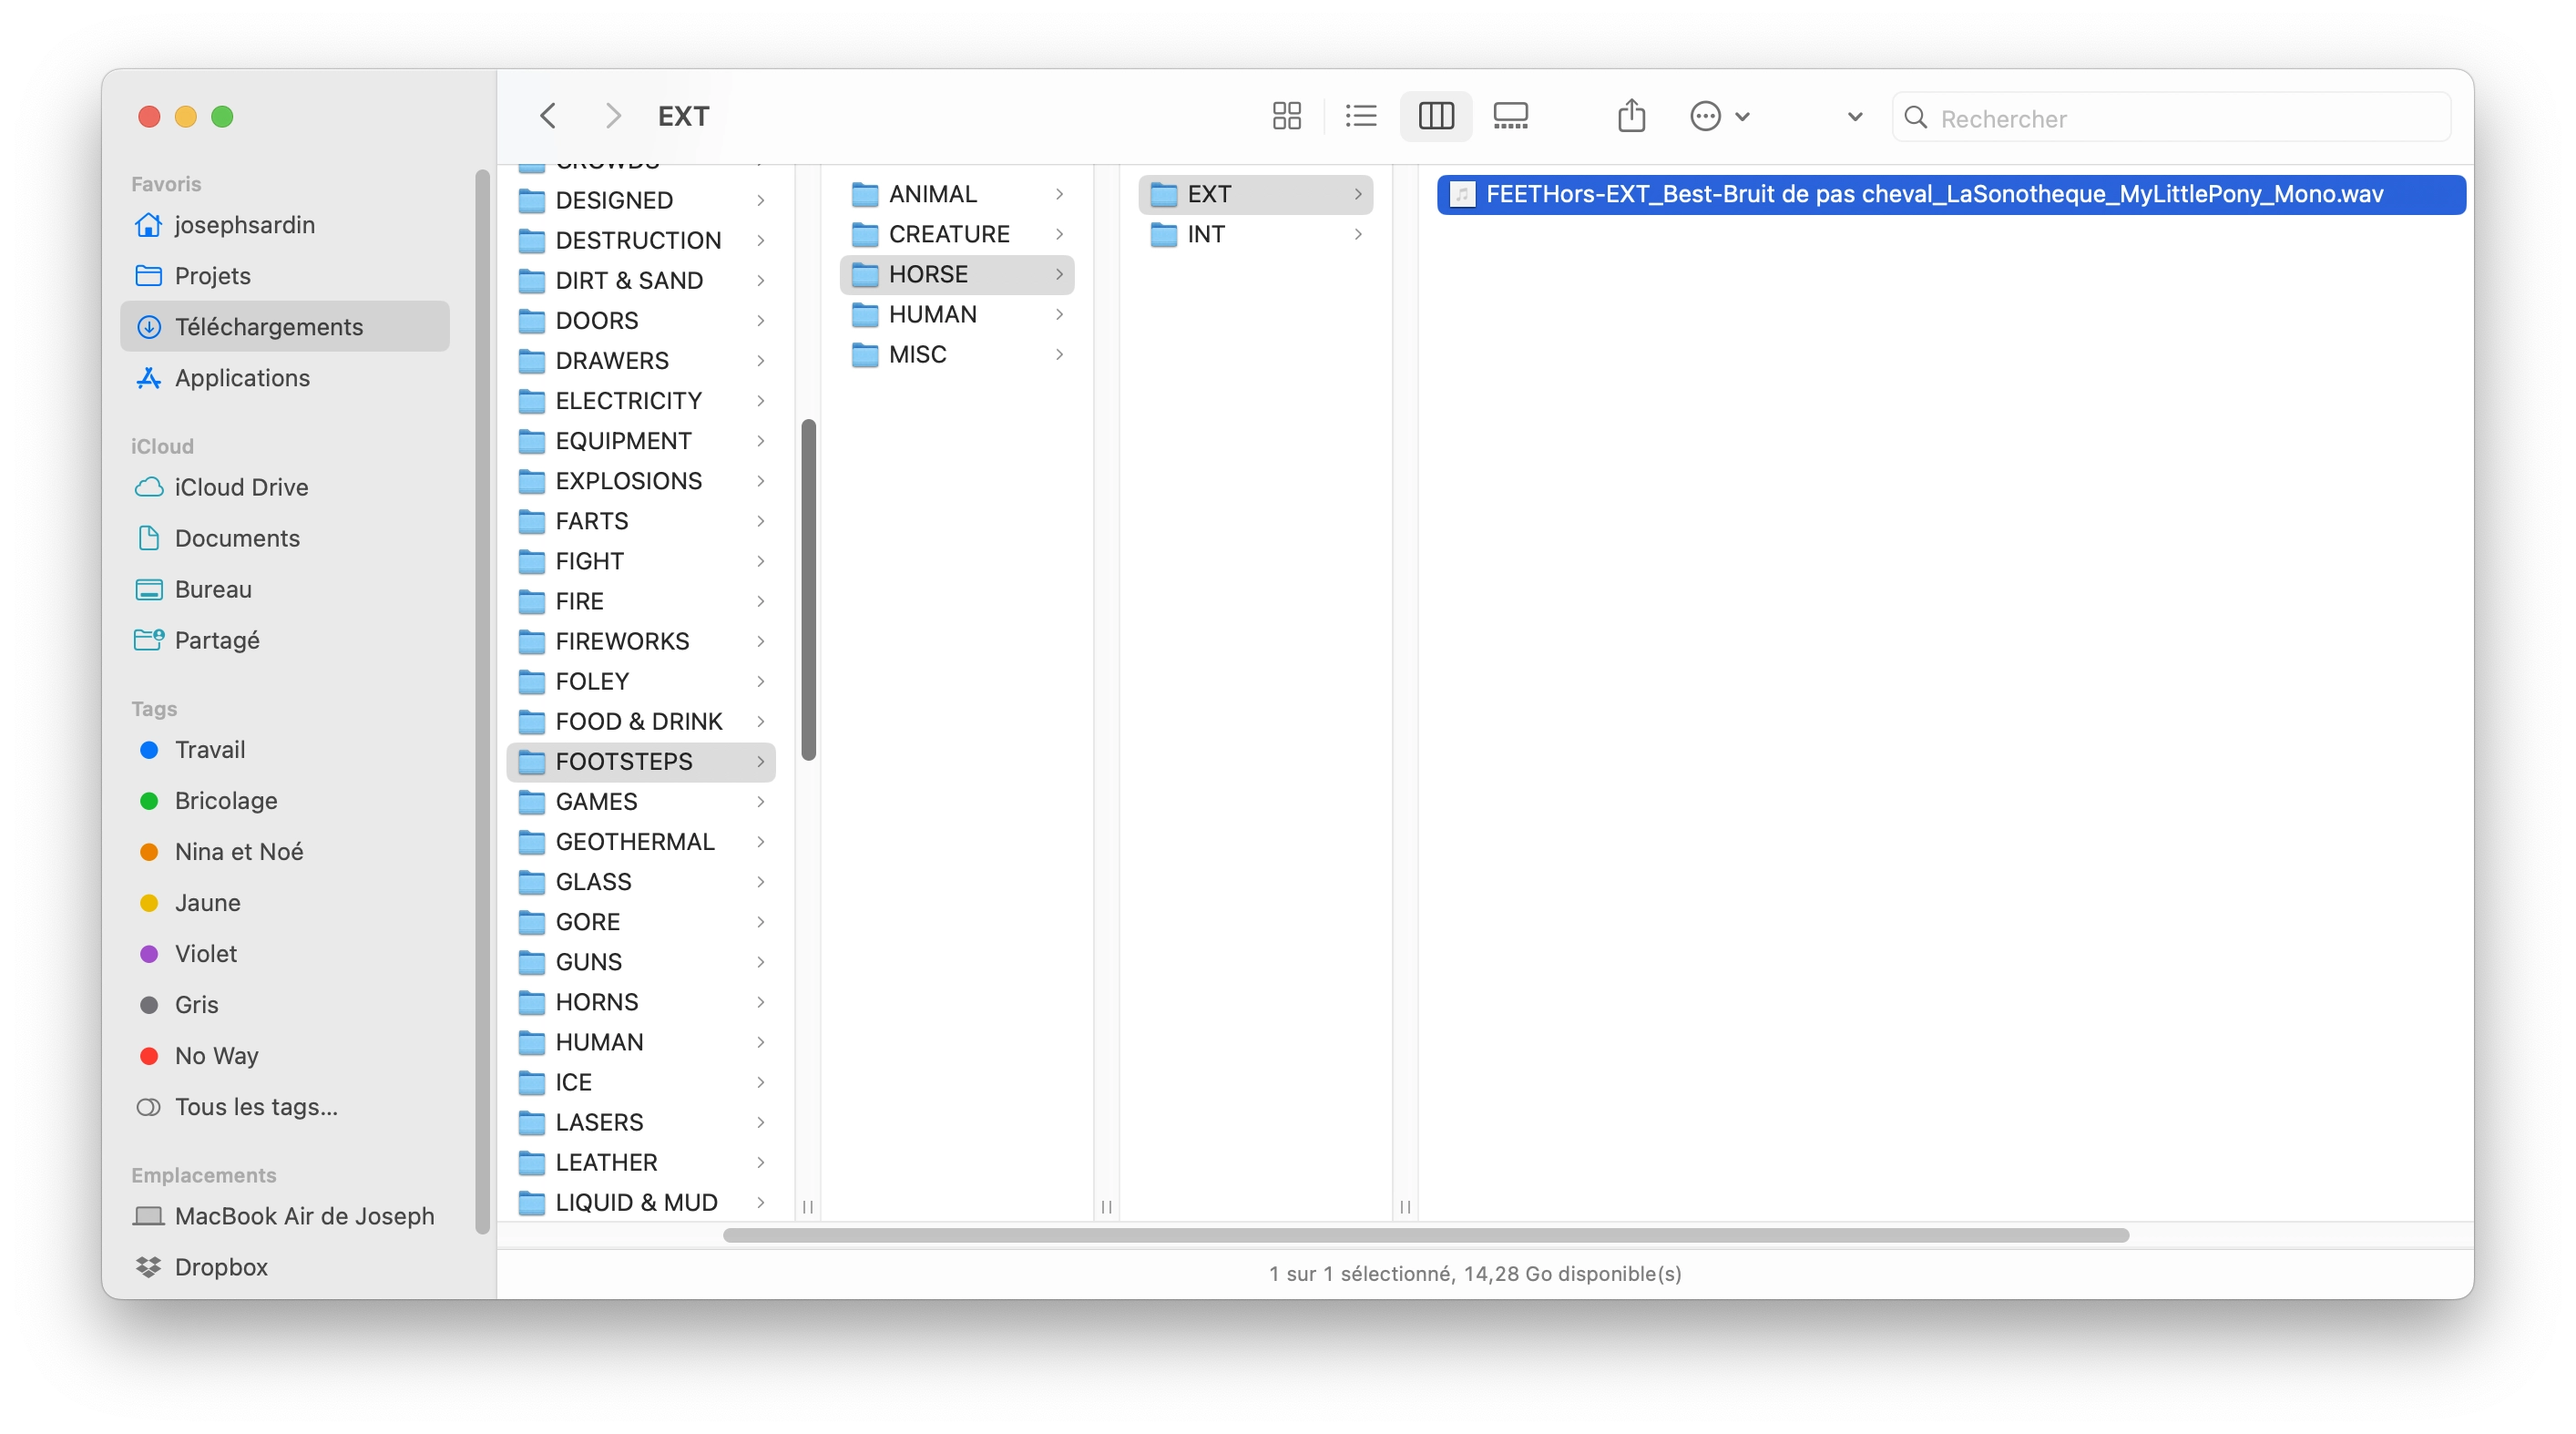This screenshot has width=2576, height=1434.
Task: Select the FOOTSTEPS folder
Action: 641,762
